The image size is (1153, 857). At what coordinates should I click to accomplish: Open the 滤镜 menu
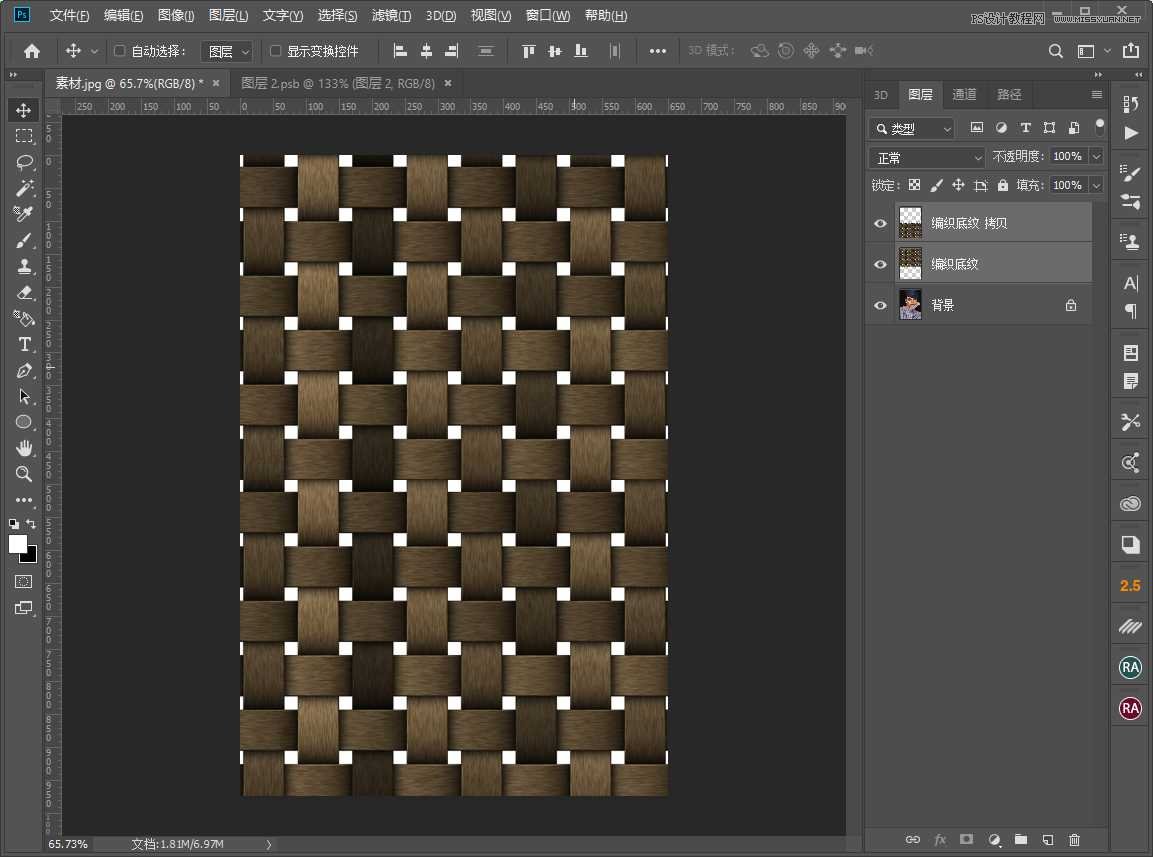[391, 15]
